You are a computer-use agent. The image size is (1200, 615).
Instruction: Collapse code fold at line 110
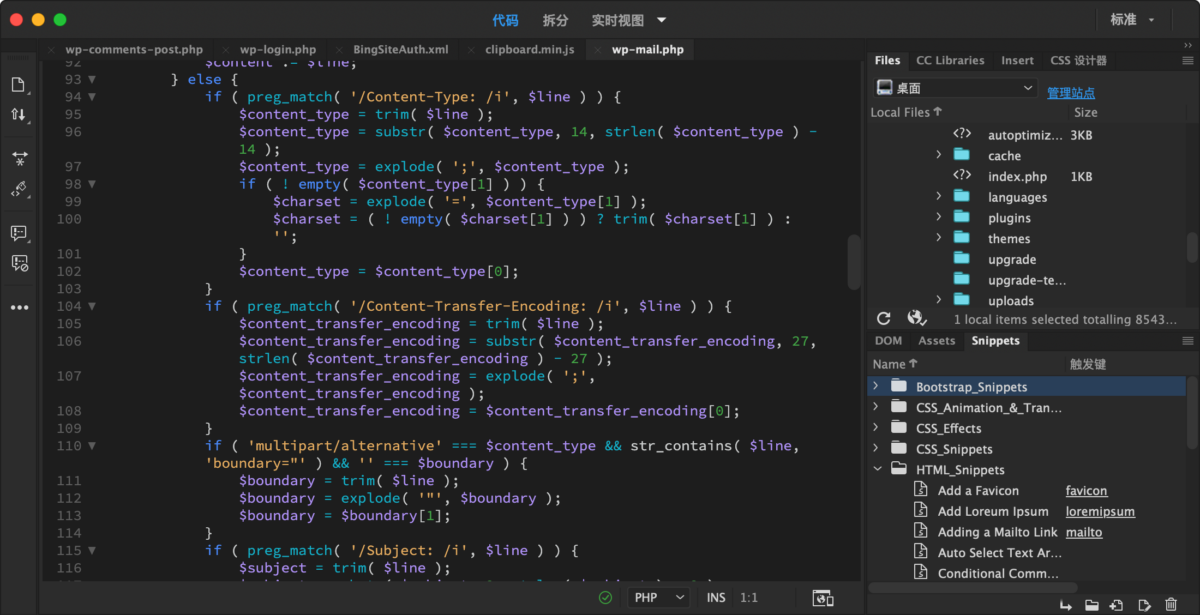(92, 446)
